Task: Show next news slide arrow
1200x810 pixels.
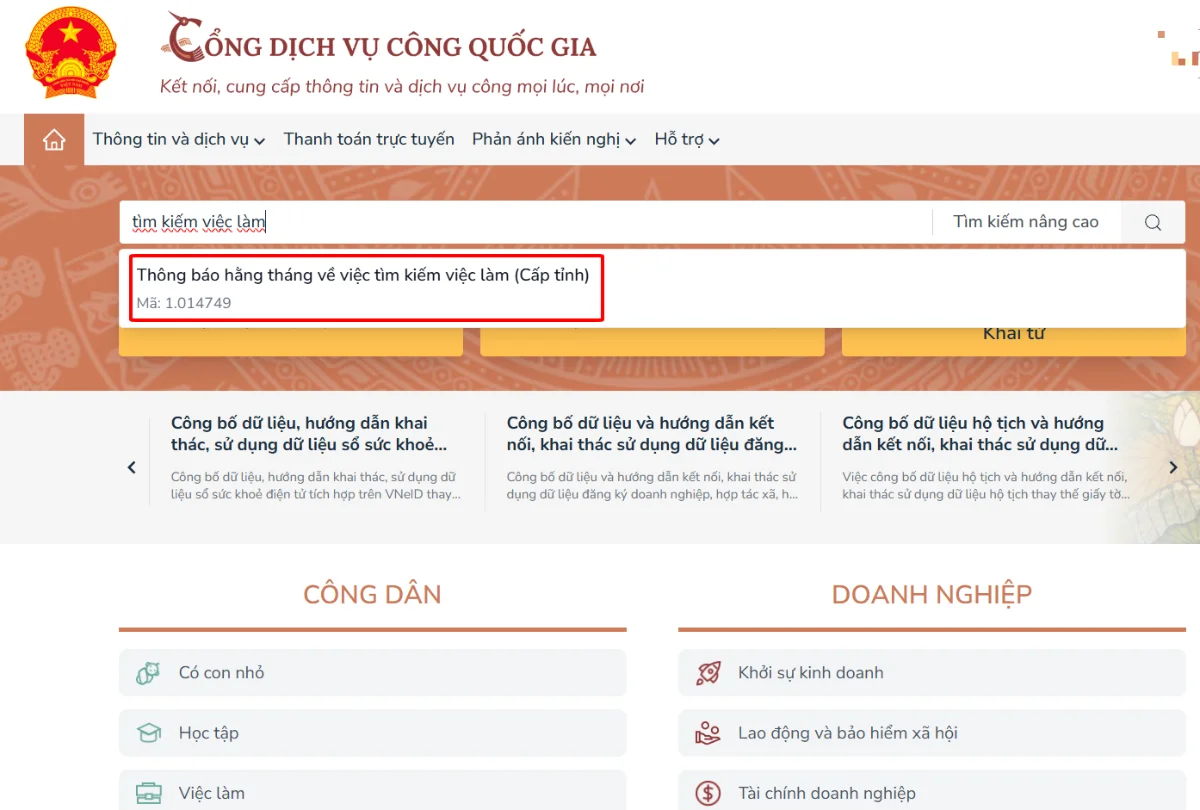Action: (x=1173, y=467)
